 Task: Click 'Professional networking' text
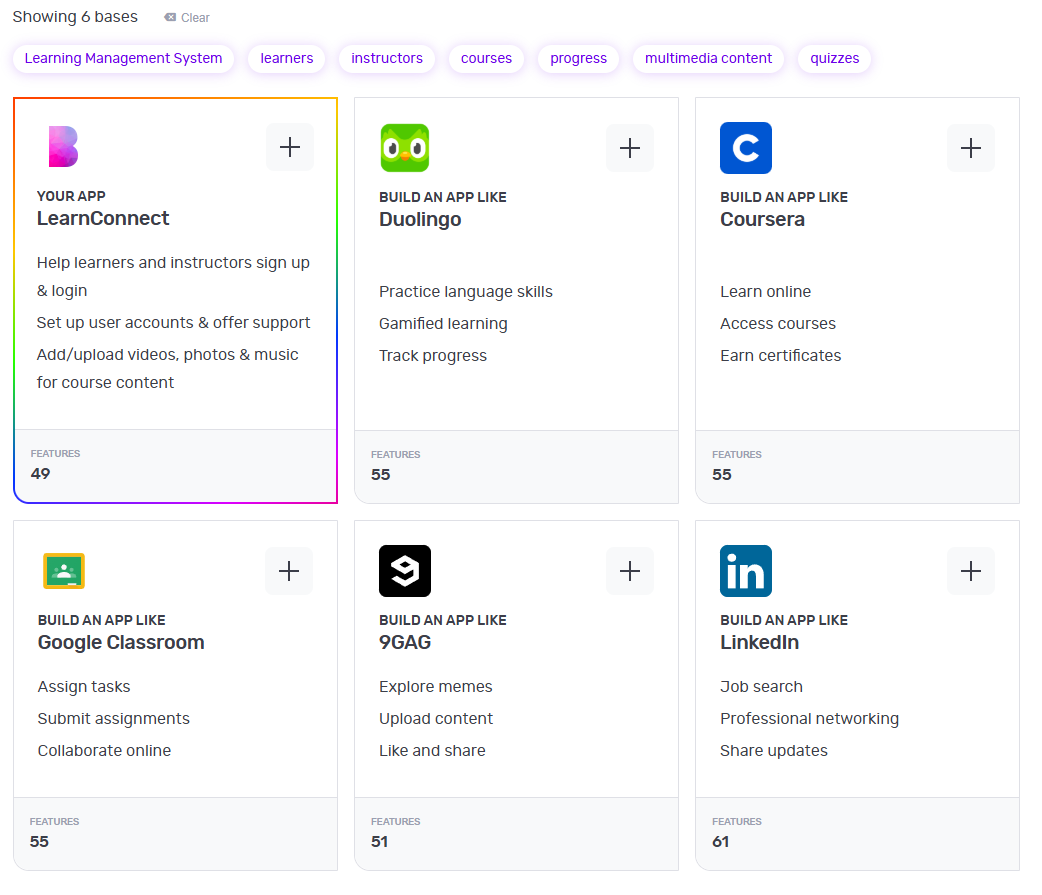(809, 718)
